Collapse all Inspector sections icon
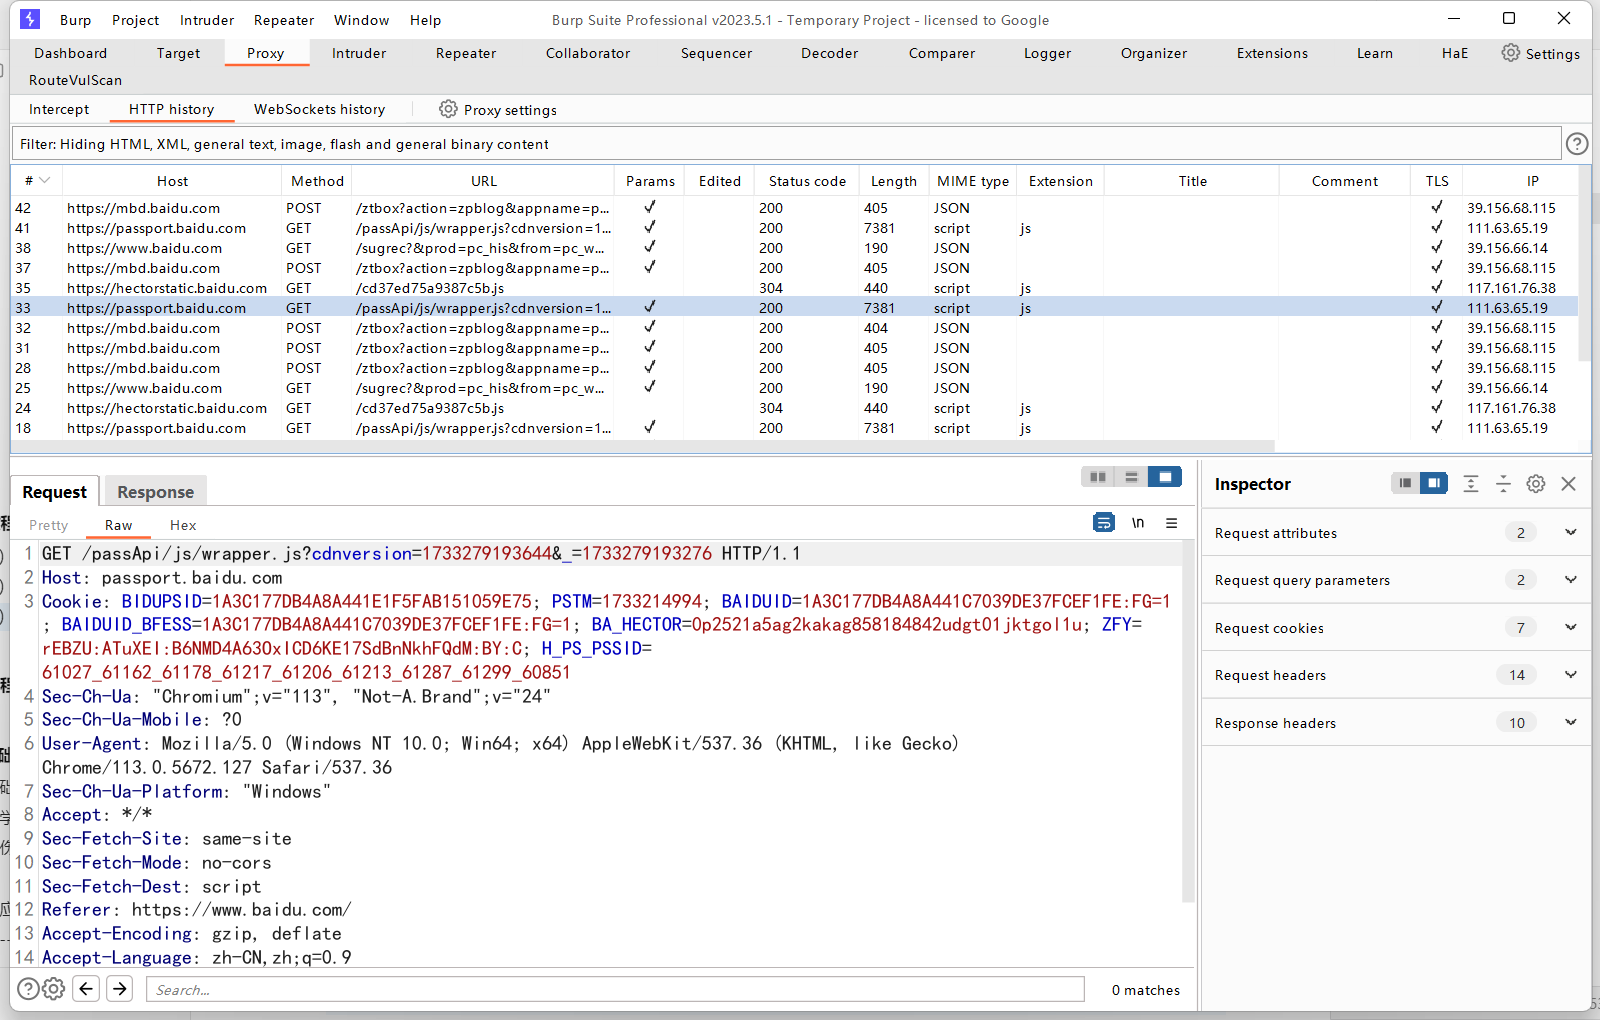This screenshot has width=1600, height=1020. tap(1503, 484)
